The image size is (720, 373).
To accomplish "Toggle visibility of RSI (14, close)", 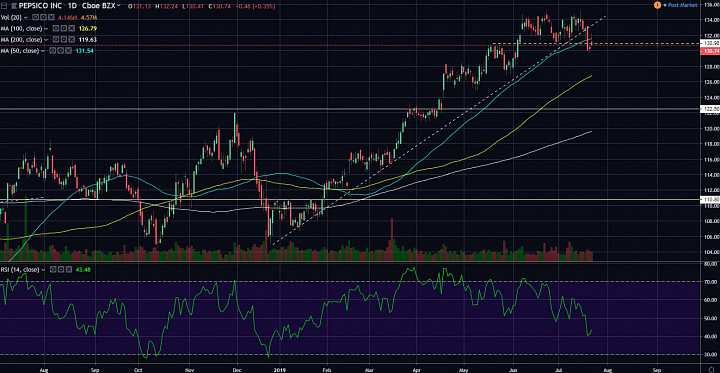I will coord(53,270).
